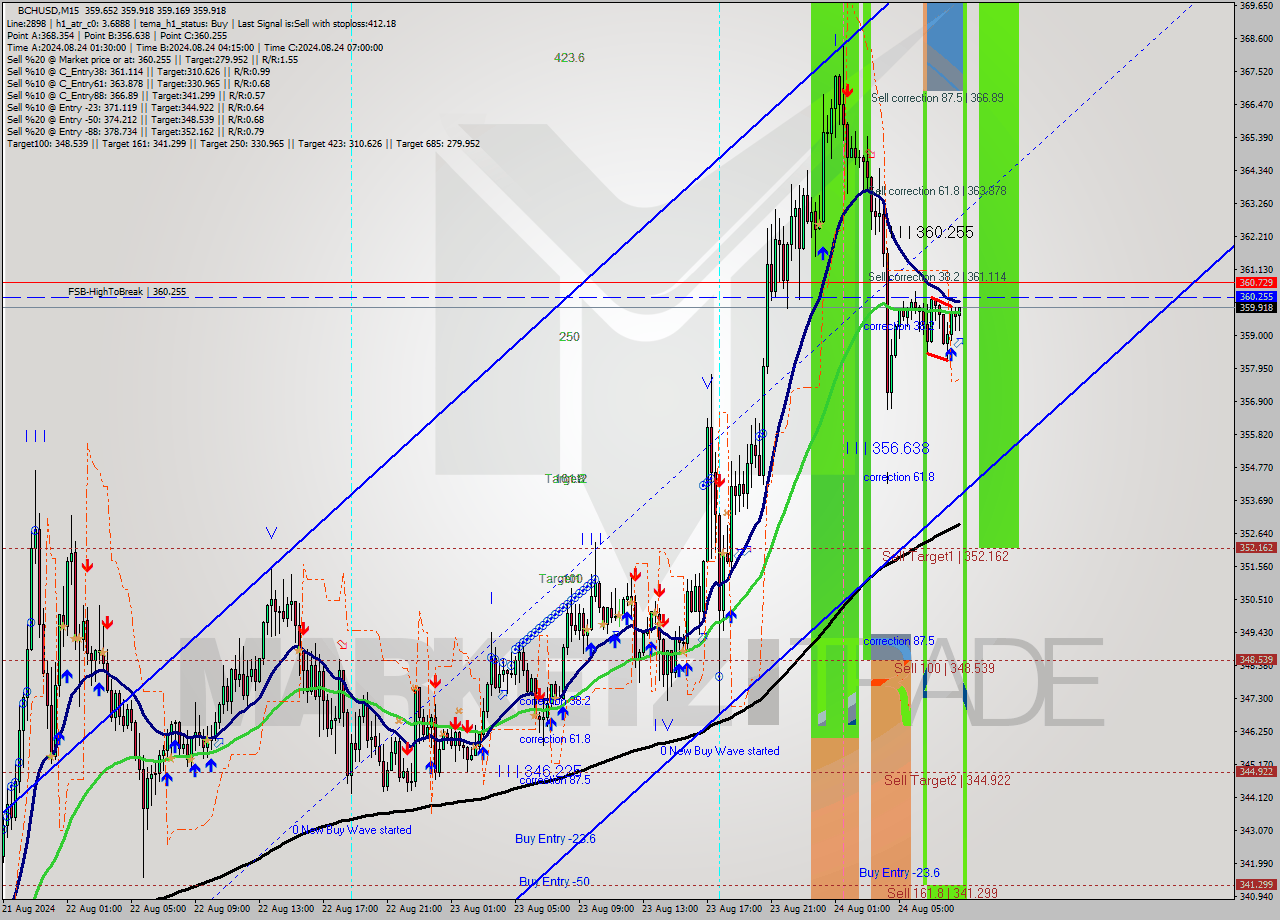This screenshot has height=920, width=1280.
Task: Click the info line starting with Line:2898
Action: point(201,23)
